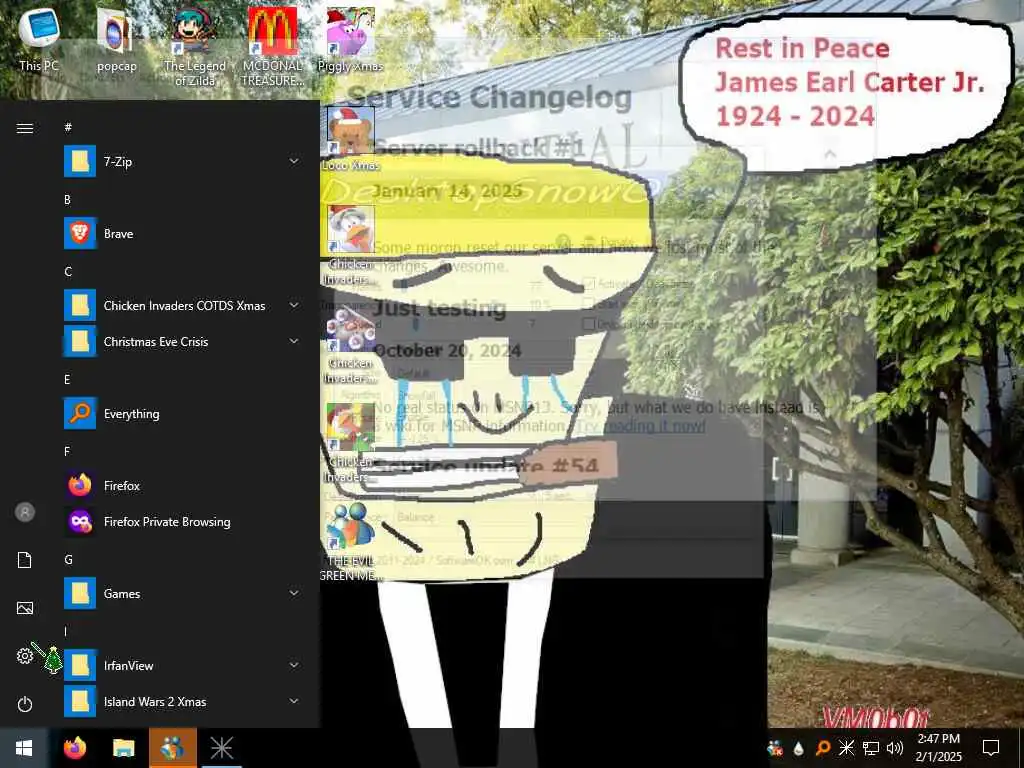The height and width of the screenshot is (768, 1024).
Task: Expand the Christmas Eve Crisis chevron
Action: tap(294, 342)
